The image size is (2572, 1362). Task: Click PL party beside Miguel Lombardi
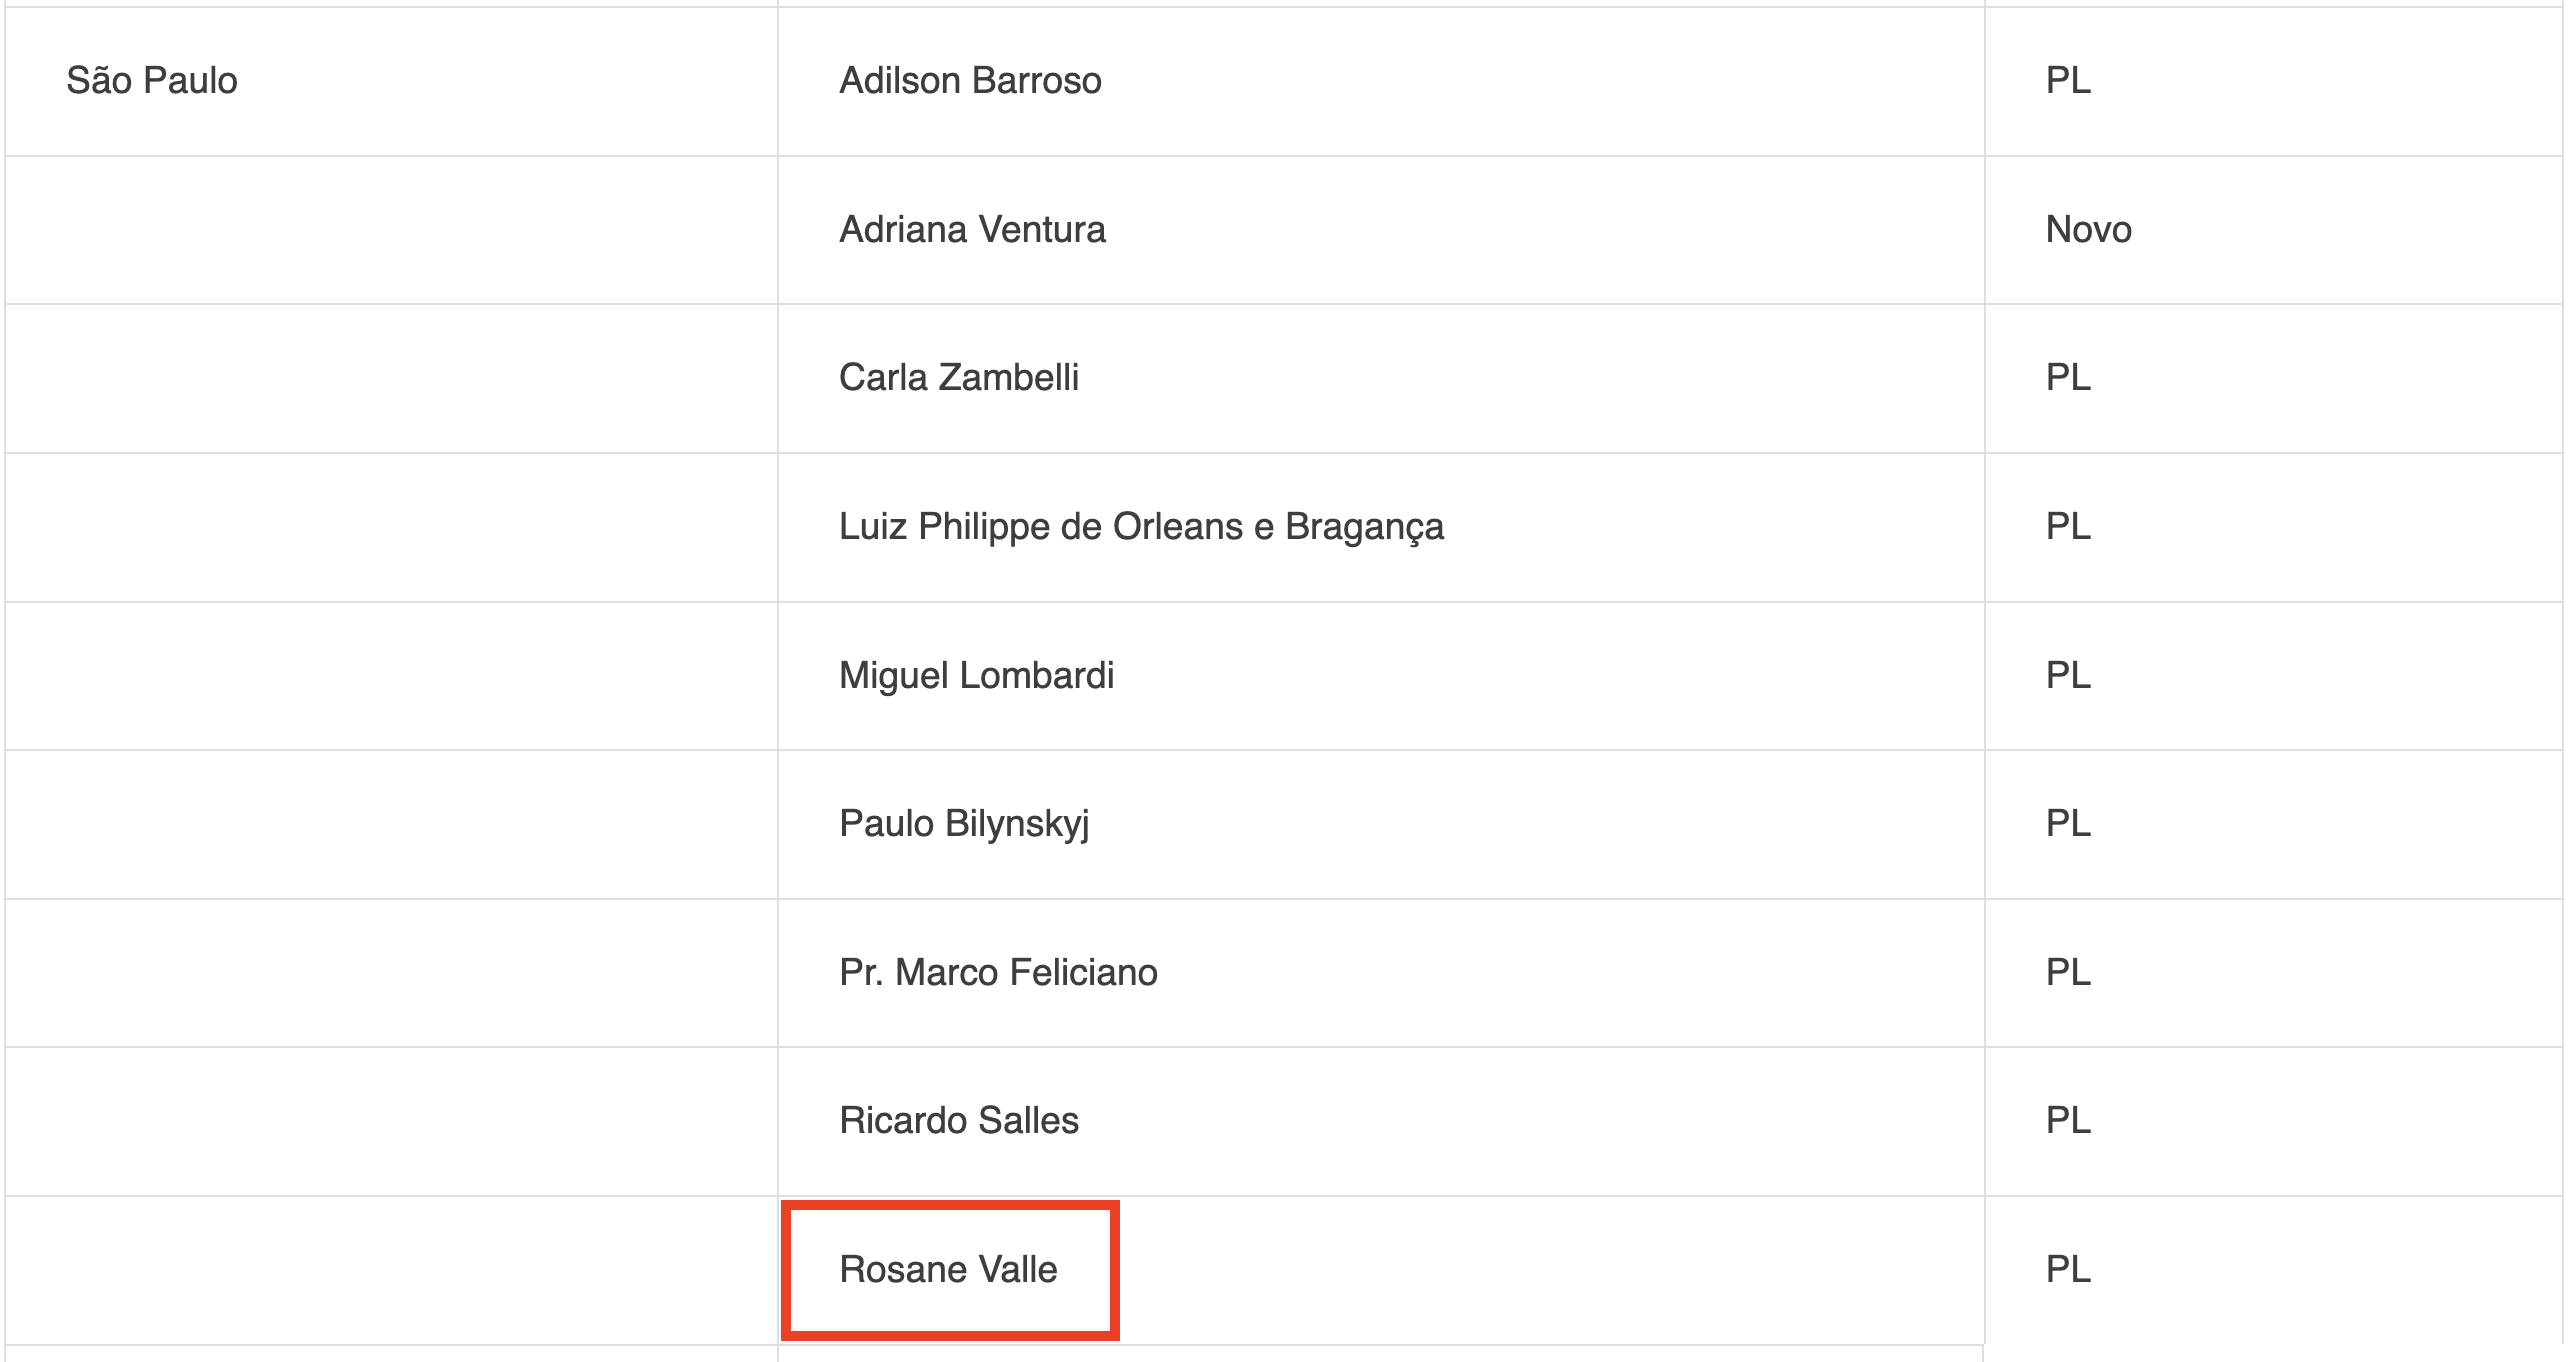(x=2068, y=675)
